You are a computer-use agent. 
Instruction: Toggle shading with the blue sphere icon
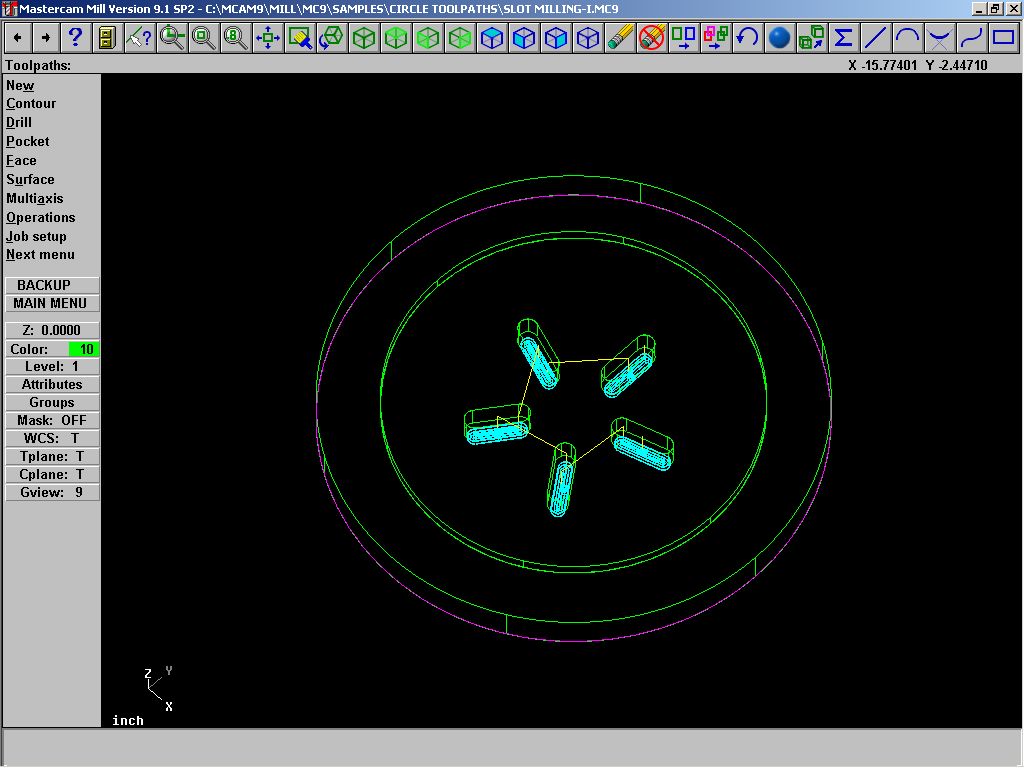(x=780, y=38)
